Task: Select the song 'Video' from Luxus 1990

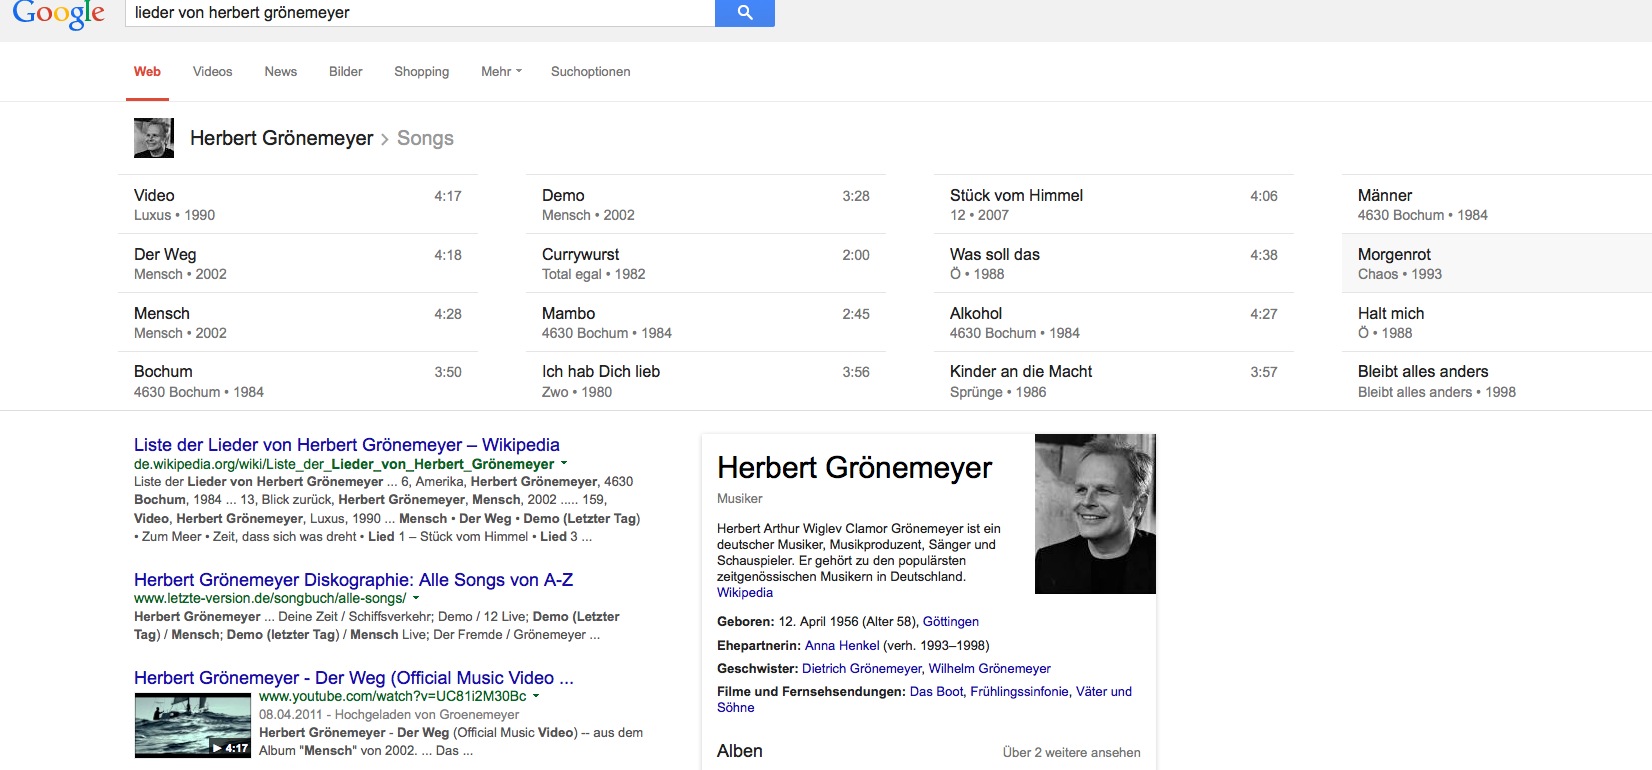Action: tap(298, 204)
